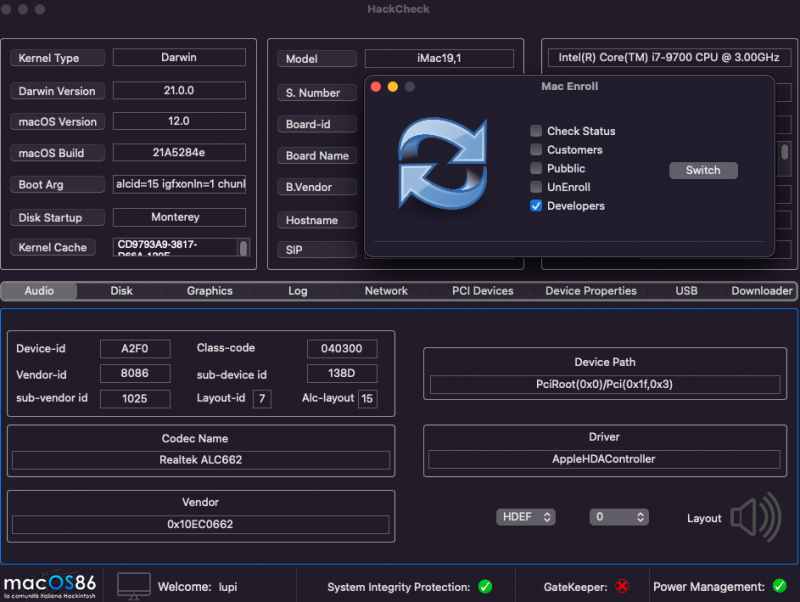Open the HDEF dropdown
Image resolution: width=800 pixels, height=602 pixels.
pos(526,517)
